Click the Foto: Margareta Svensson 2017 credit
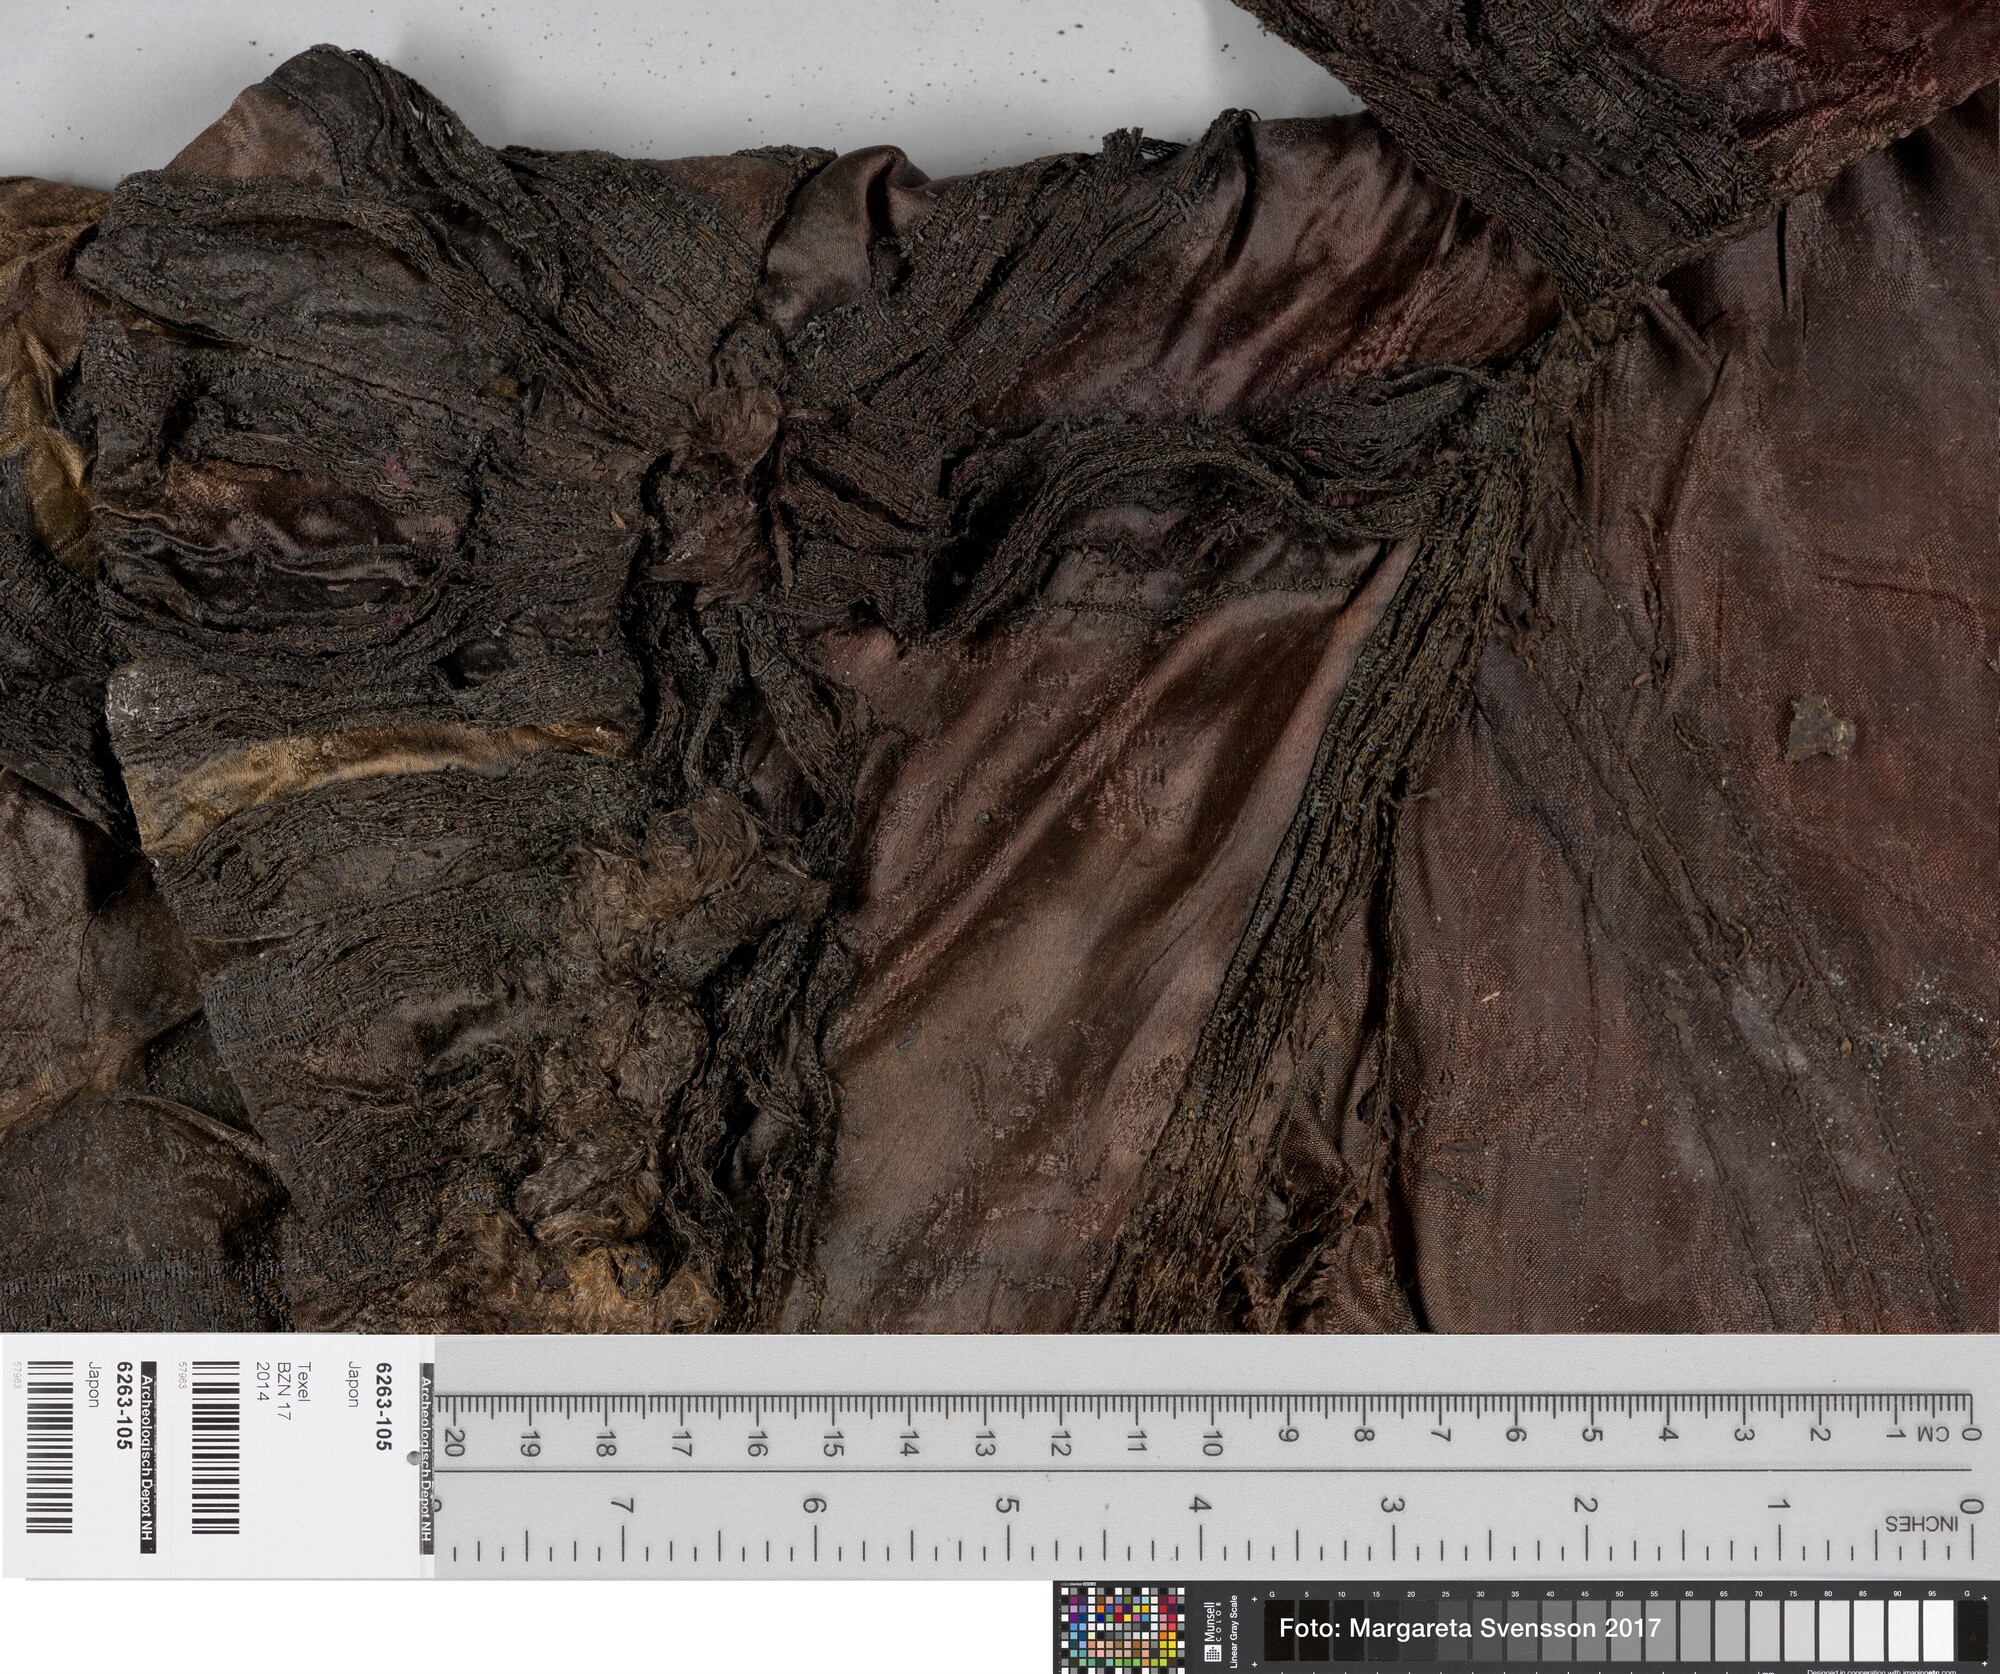This screenshot has height=1674, width=2000. click(1469, 1628)
